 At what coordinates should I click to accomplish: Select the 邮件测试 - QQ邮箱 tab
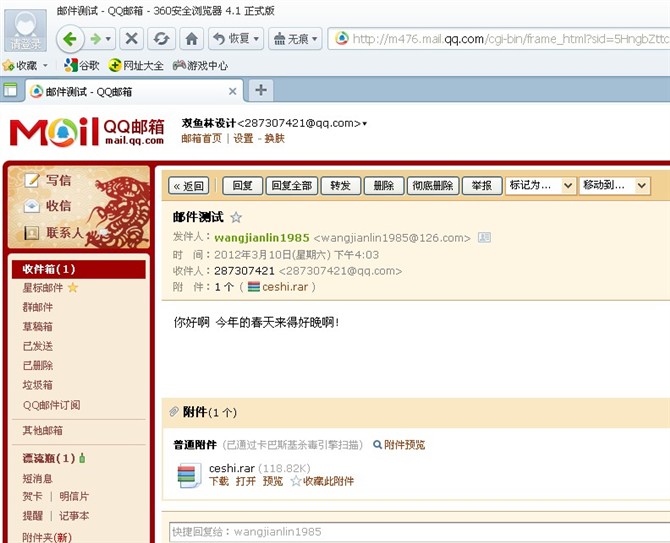pos(134,91)
